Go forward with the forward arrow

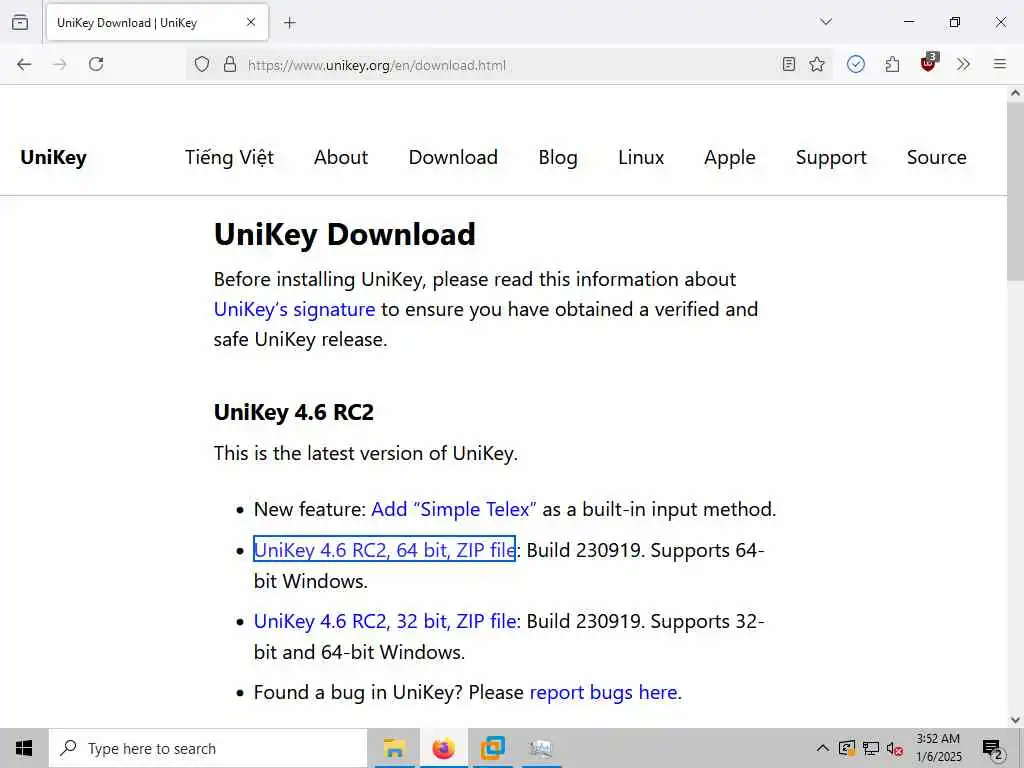[60, 64]
